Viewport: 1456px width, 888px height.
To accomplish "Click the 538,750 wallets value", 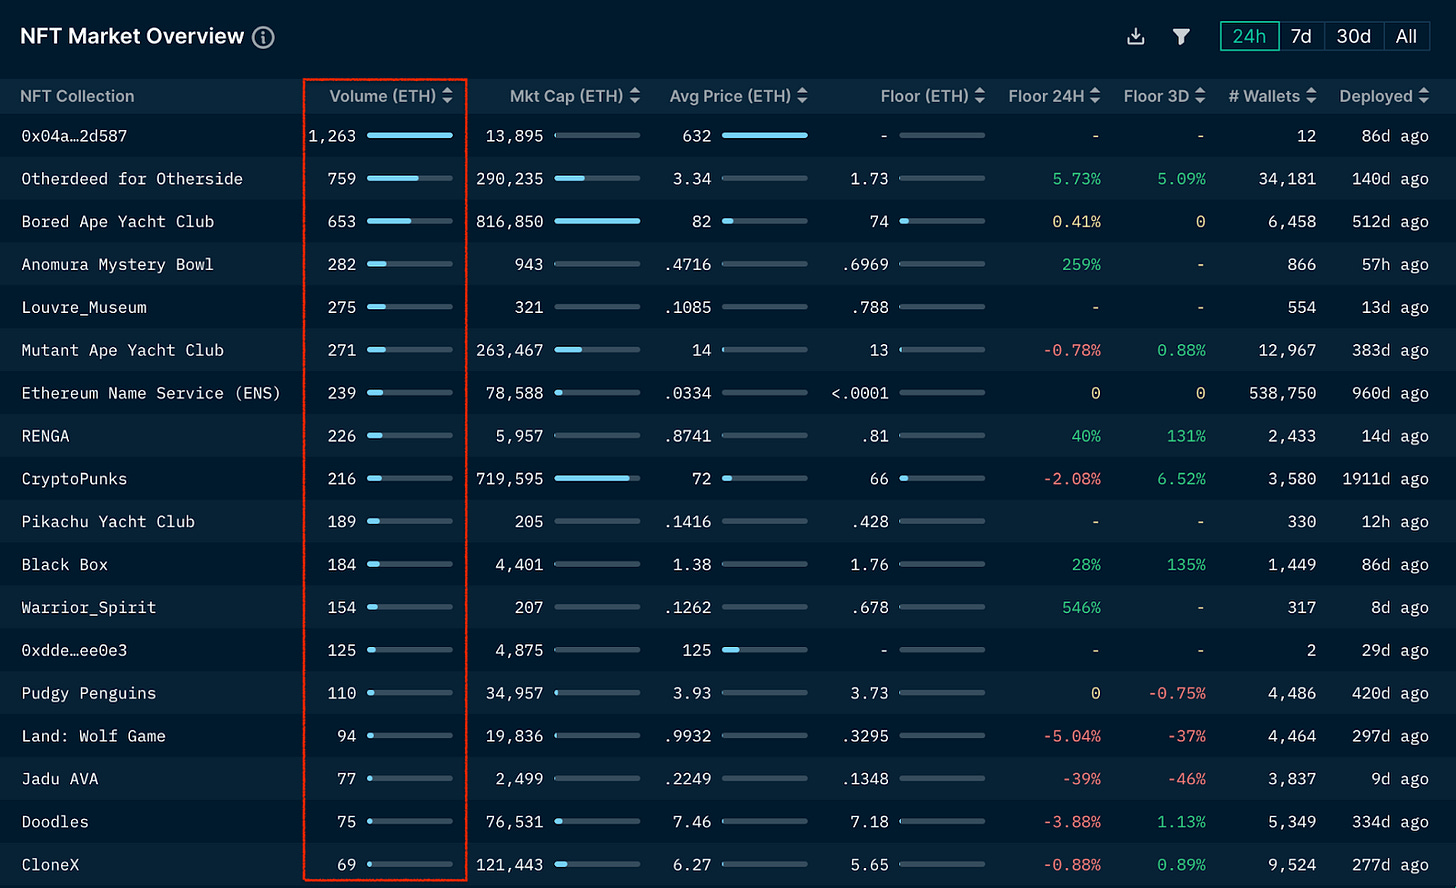I will coord(1283,394).
